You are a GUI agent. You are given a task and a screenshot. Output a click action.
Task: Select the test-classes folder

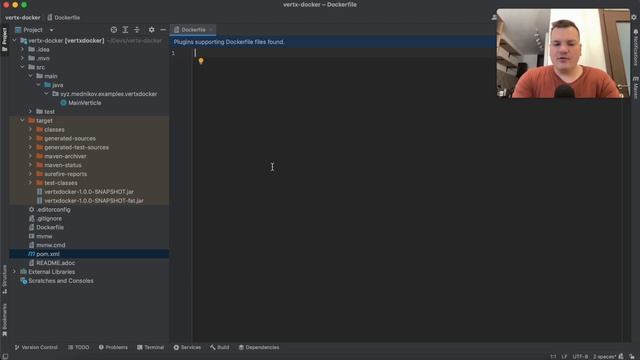click(x=60, y=183)
